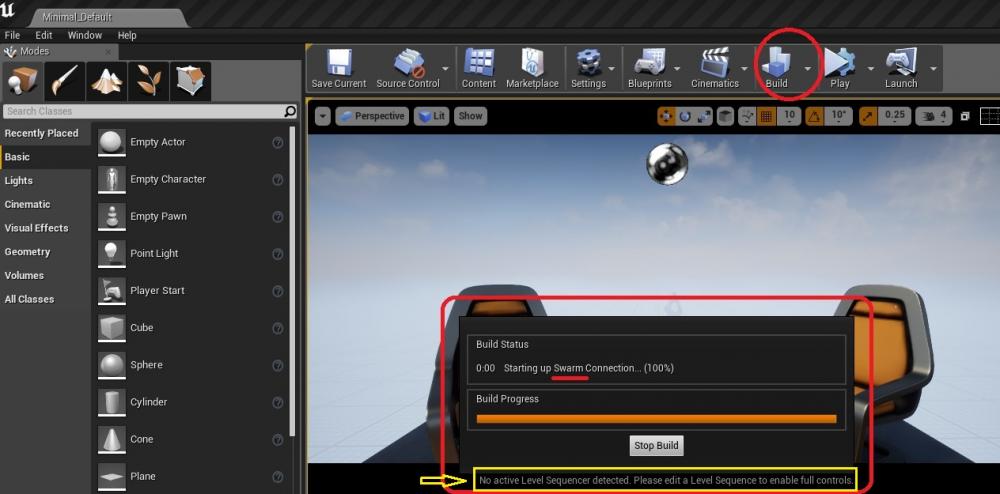Select the Lights category

[45, 181]
